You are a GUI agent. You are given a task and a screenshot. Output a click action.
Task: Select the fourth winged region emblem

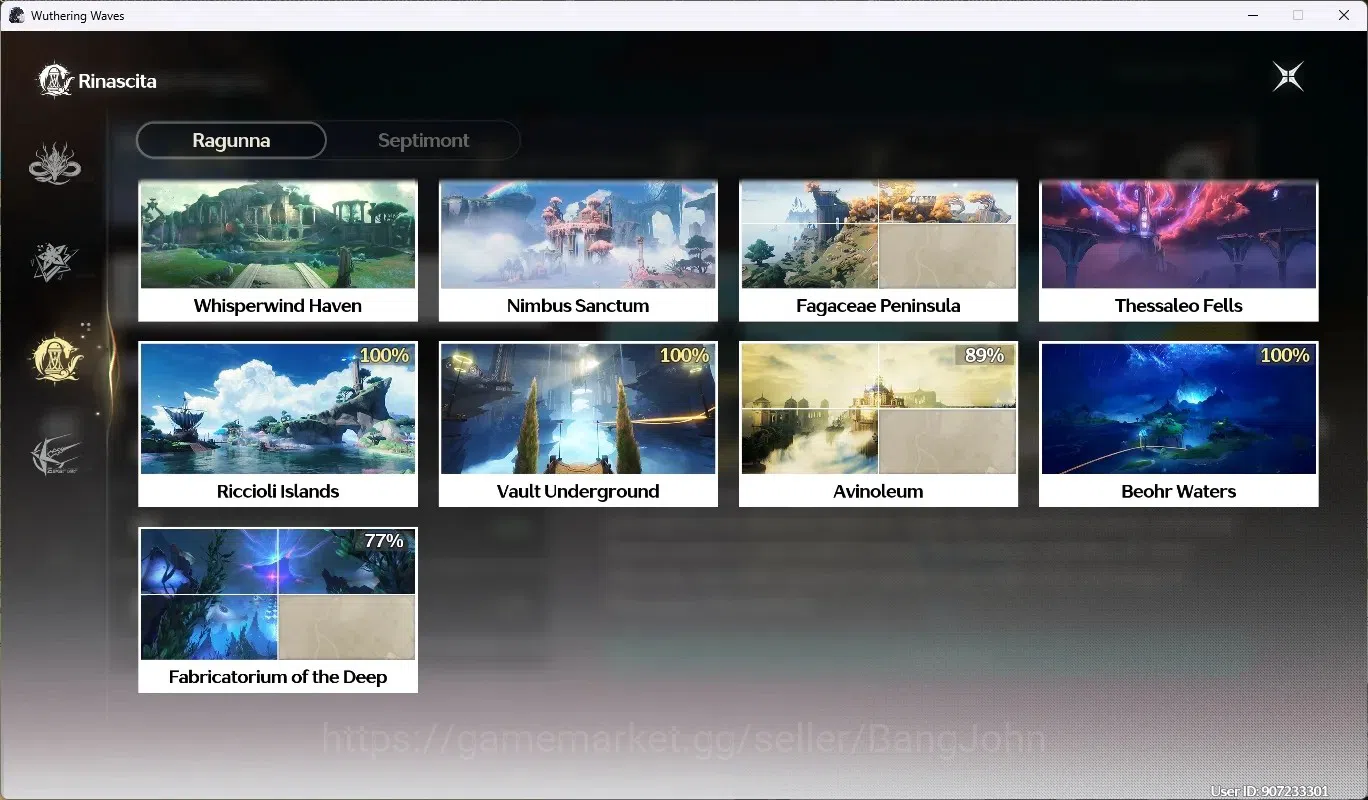(55, 455)
